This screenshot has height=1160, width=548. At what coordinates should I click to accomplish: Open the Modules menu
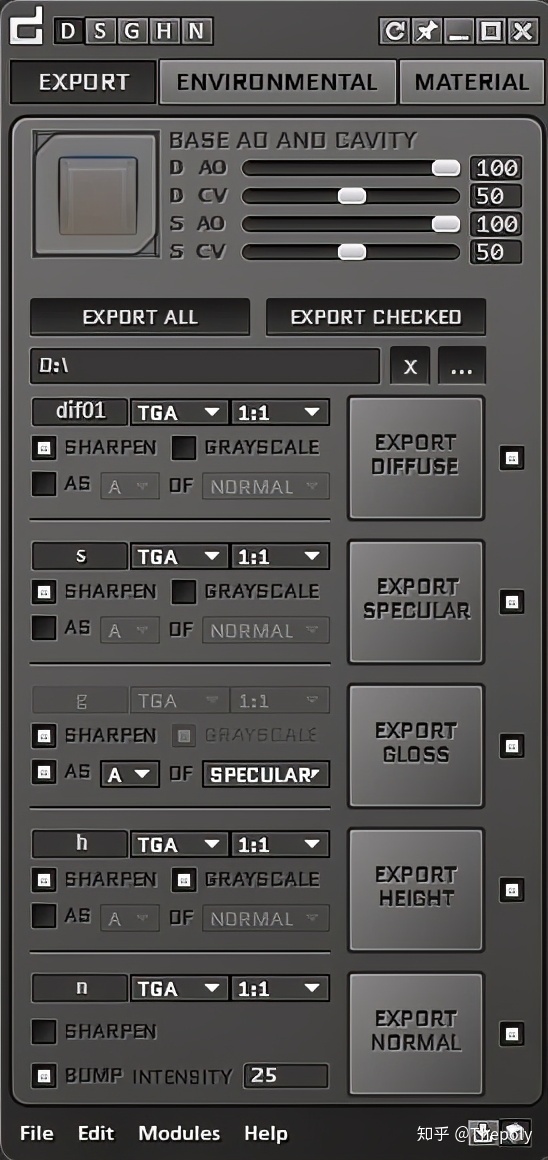pos(179,1133)
